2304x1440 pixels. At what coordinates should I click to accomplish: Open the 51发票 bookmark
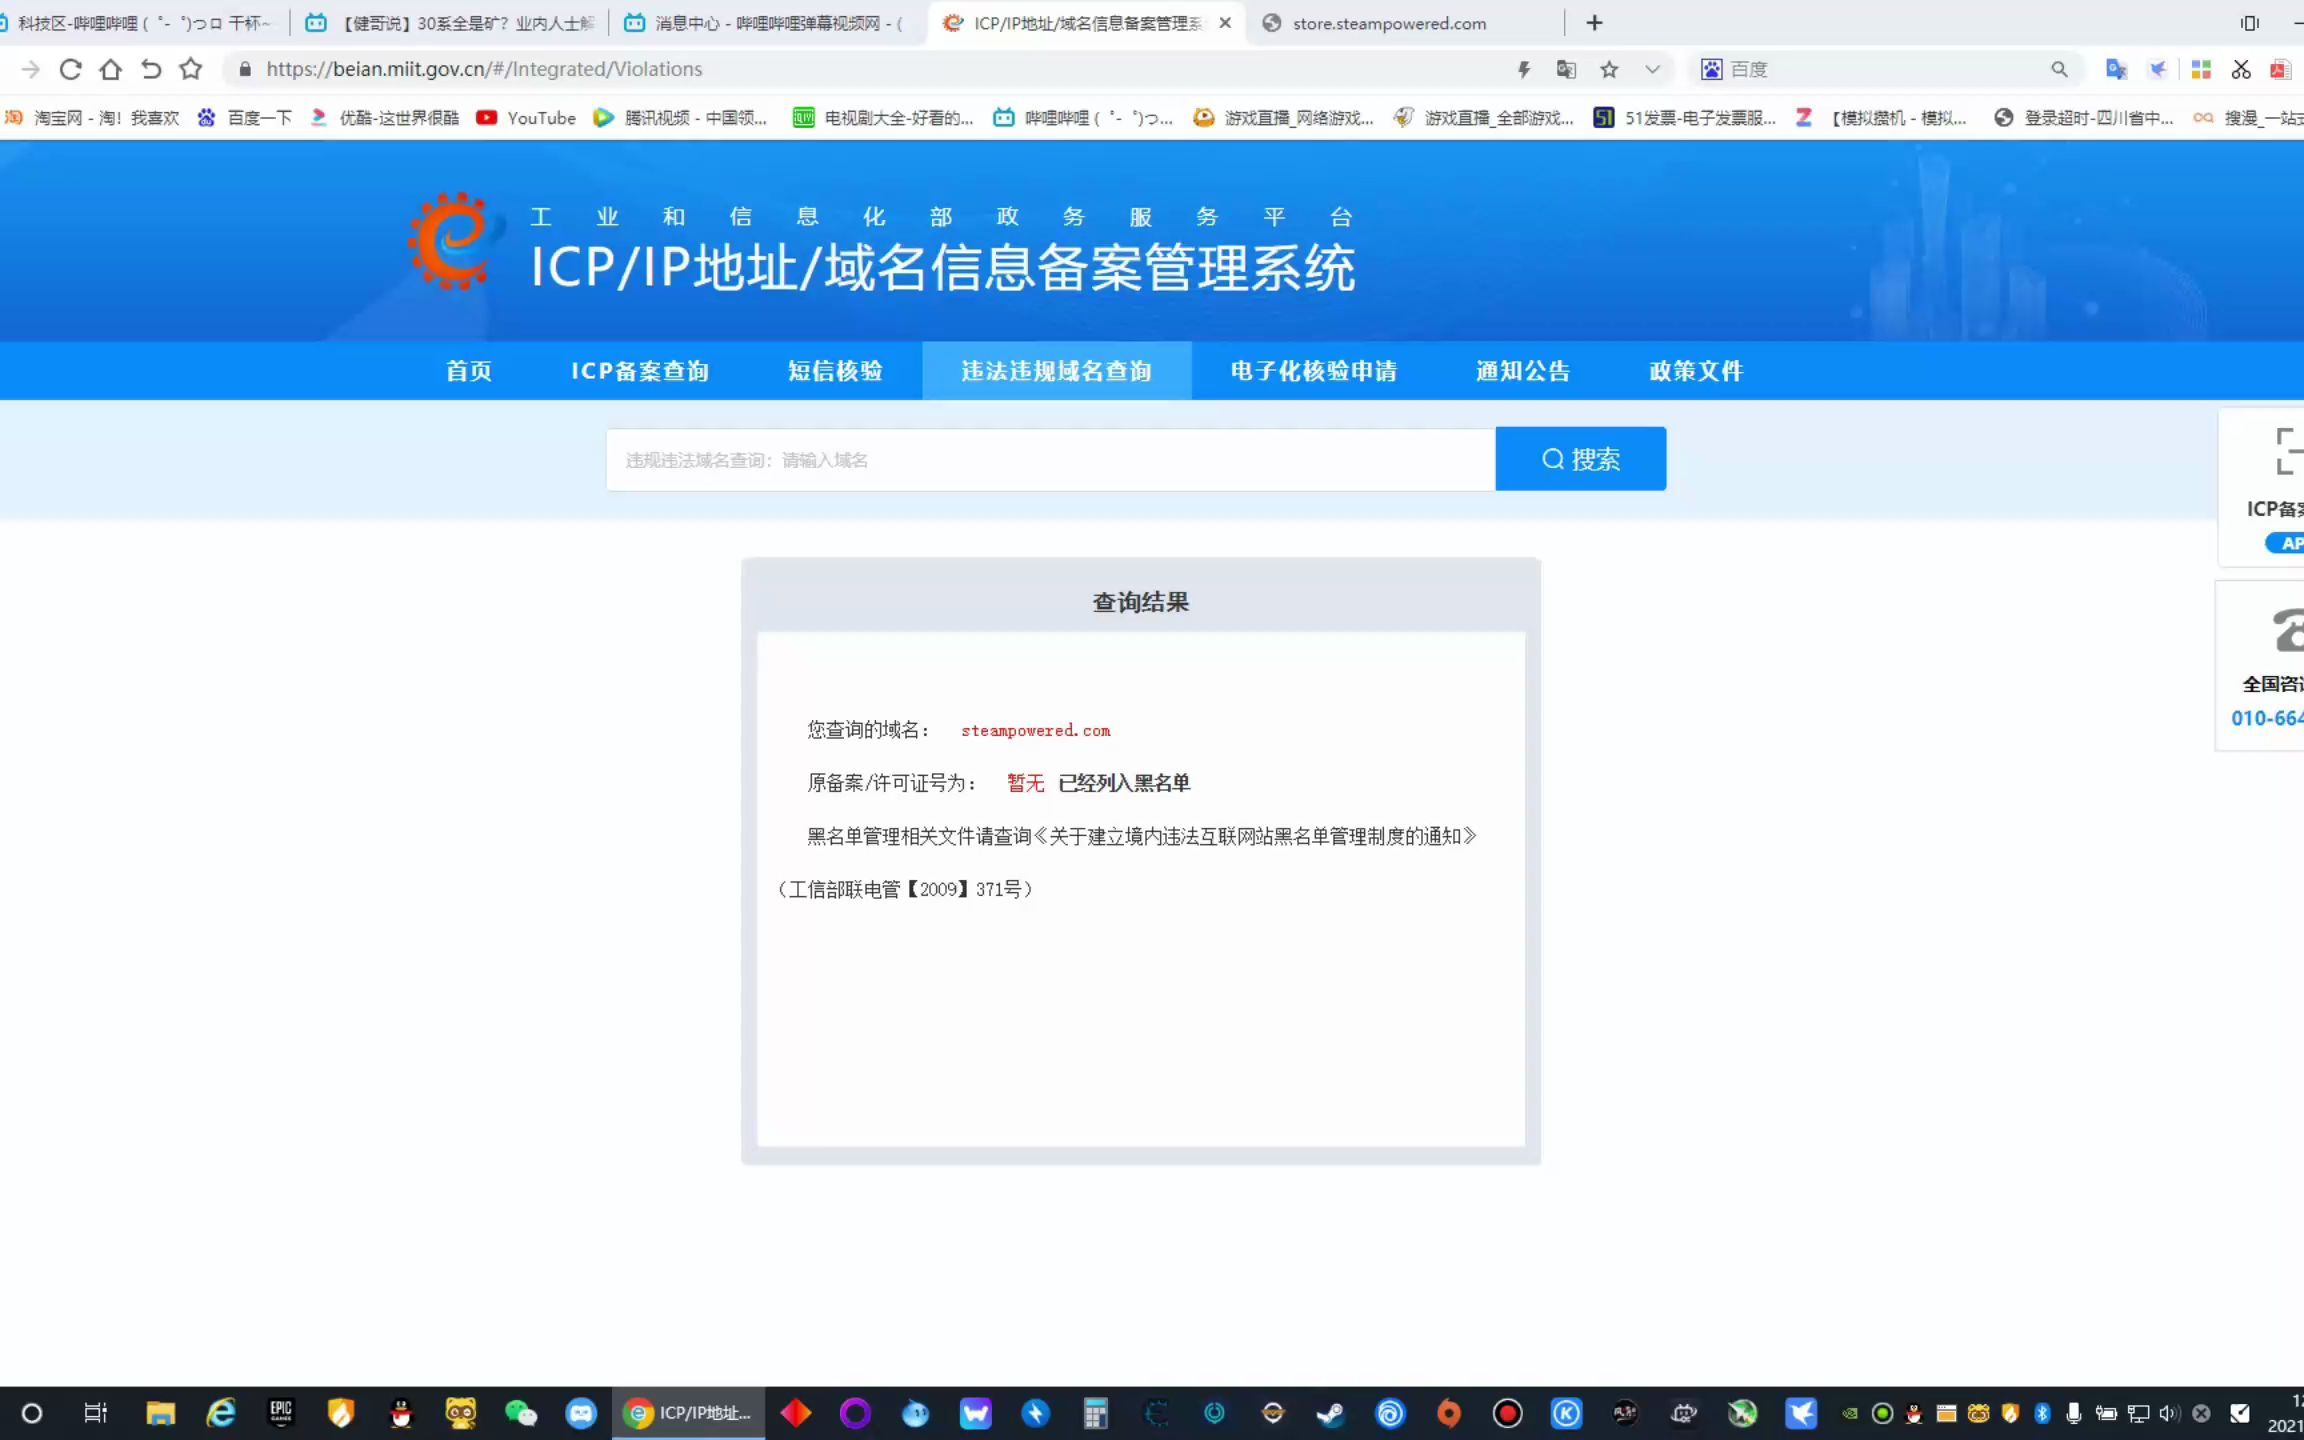coord(1684,118)
